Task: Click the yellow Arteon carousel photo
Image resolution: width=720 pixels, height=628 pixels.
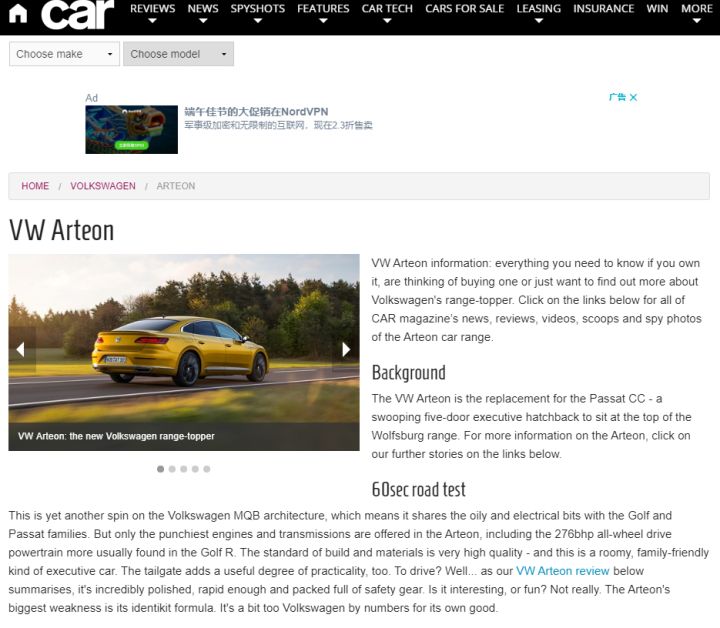Action: (183, 340)
